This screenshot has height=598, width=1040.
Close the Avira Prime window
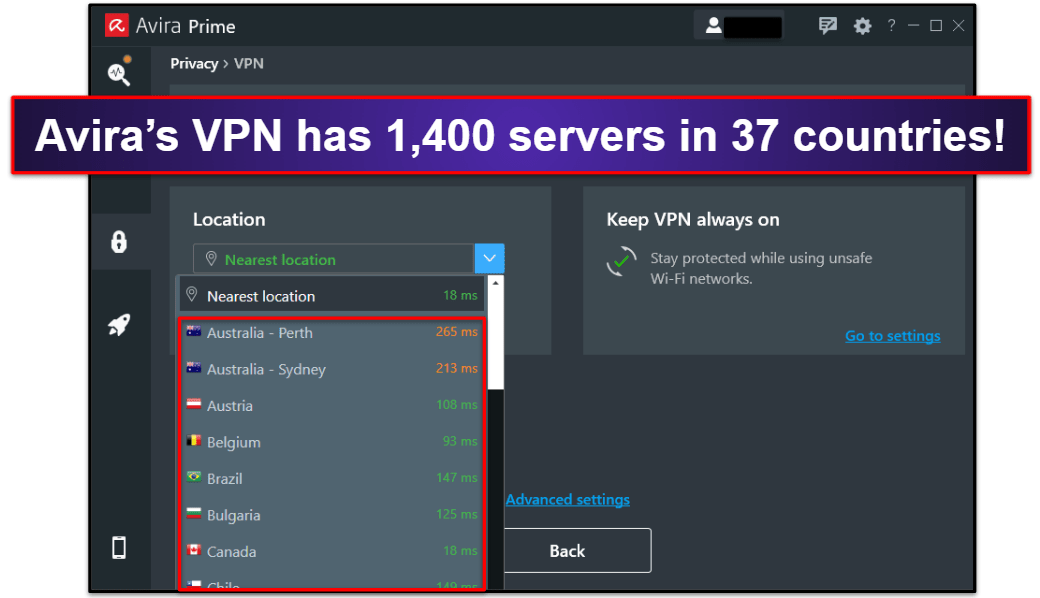click(x=958, y=26)
